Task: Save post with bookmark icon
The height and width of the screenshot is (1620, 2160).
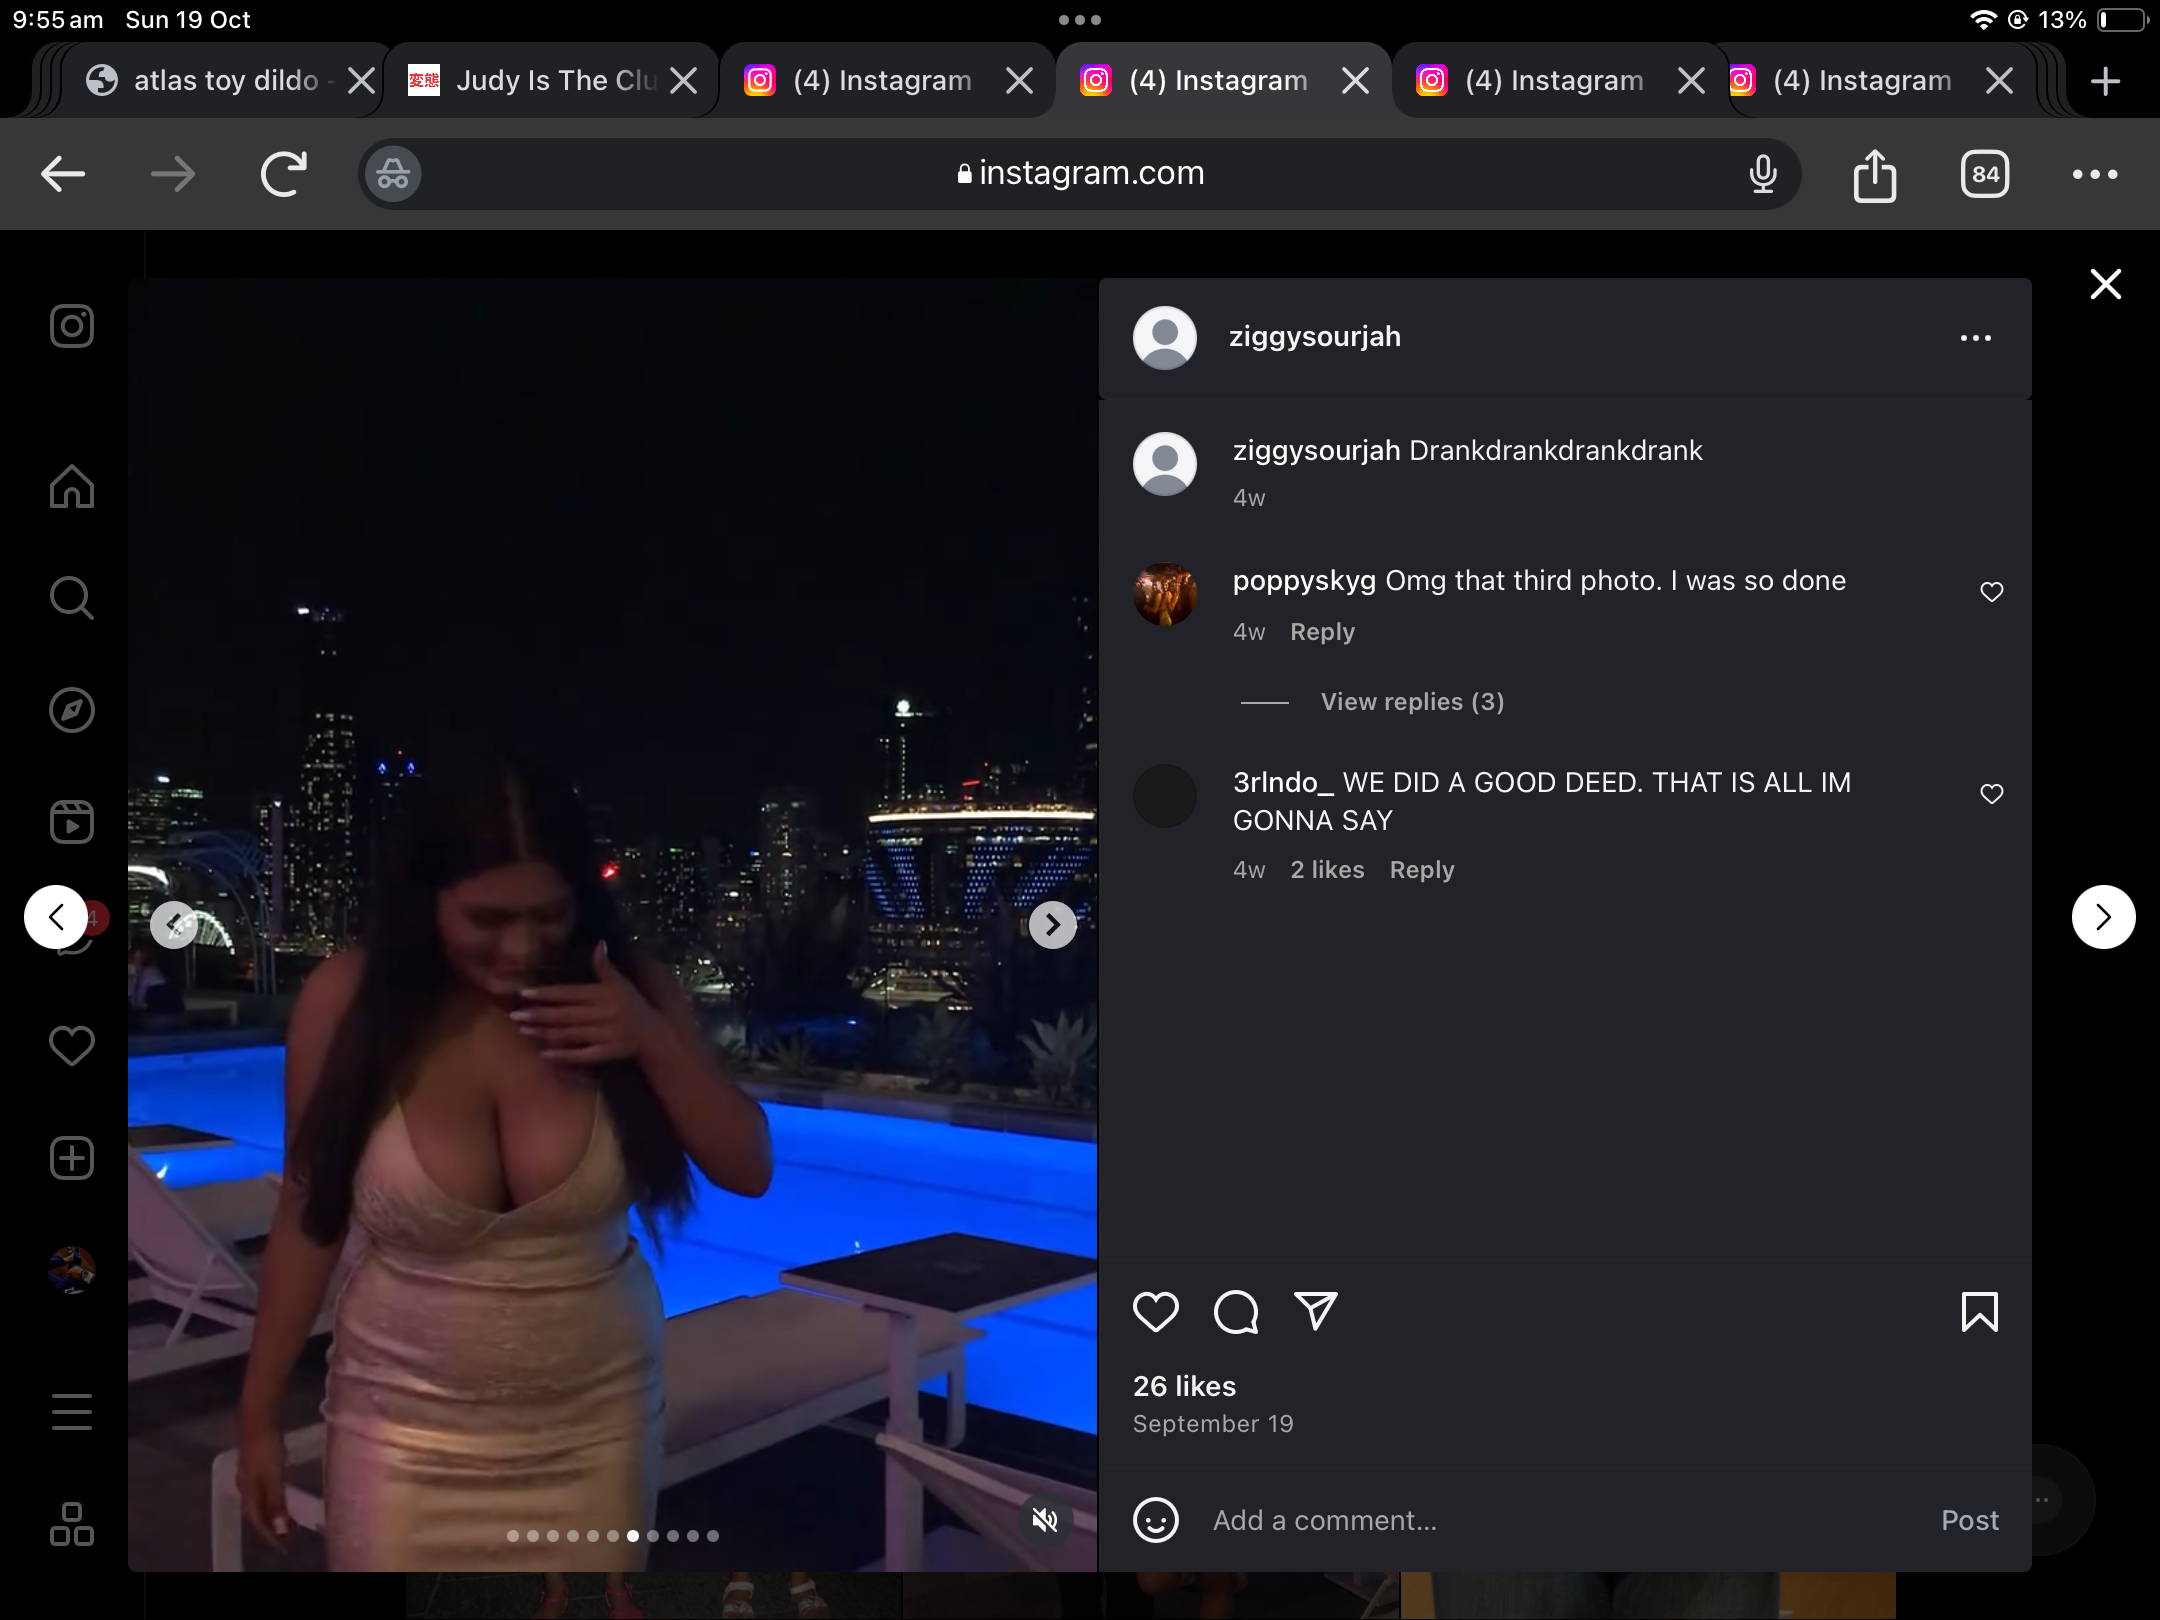Action: (x=1979, y=1311)
